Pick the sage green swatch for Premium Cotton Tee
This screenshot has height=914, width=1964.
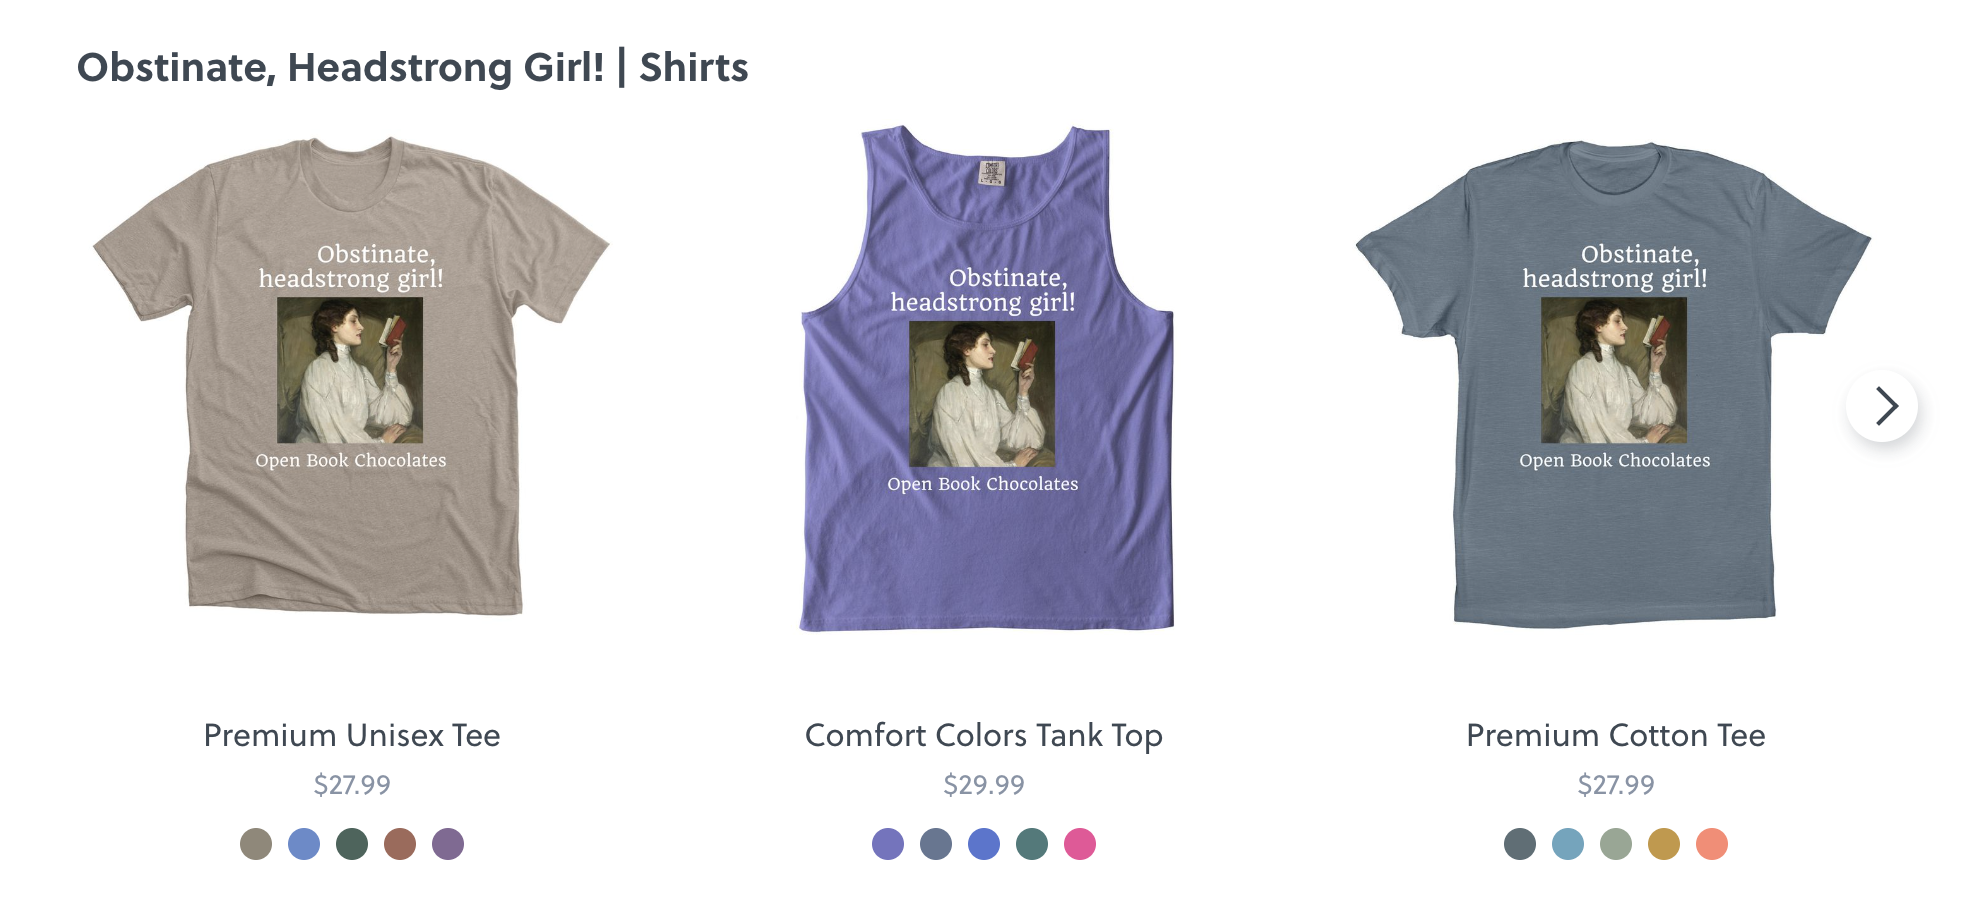[1616, 844]
